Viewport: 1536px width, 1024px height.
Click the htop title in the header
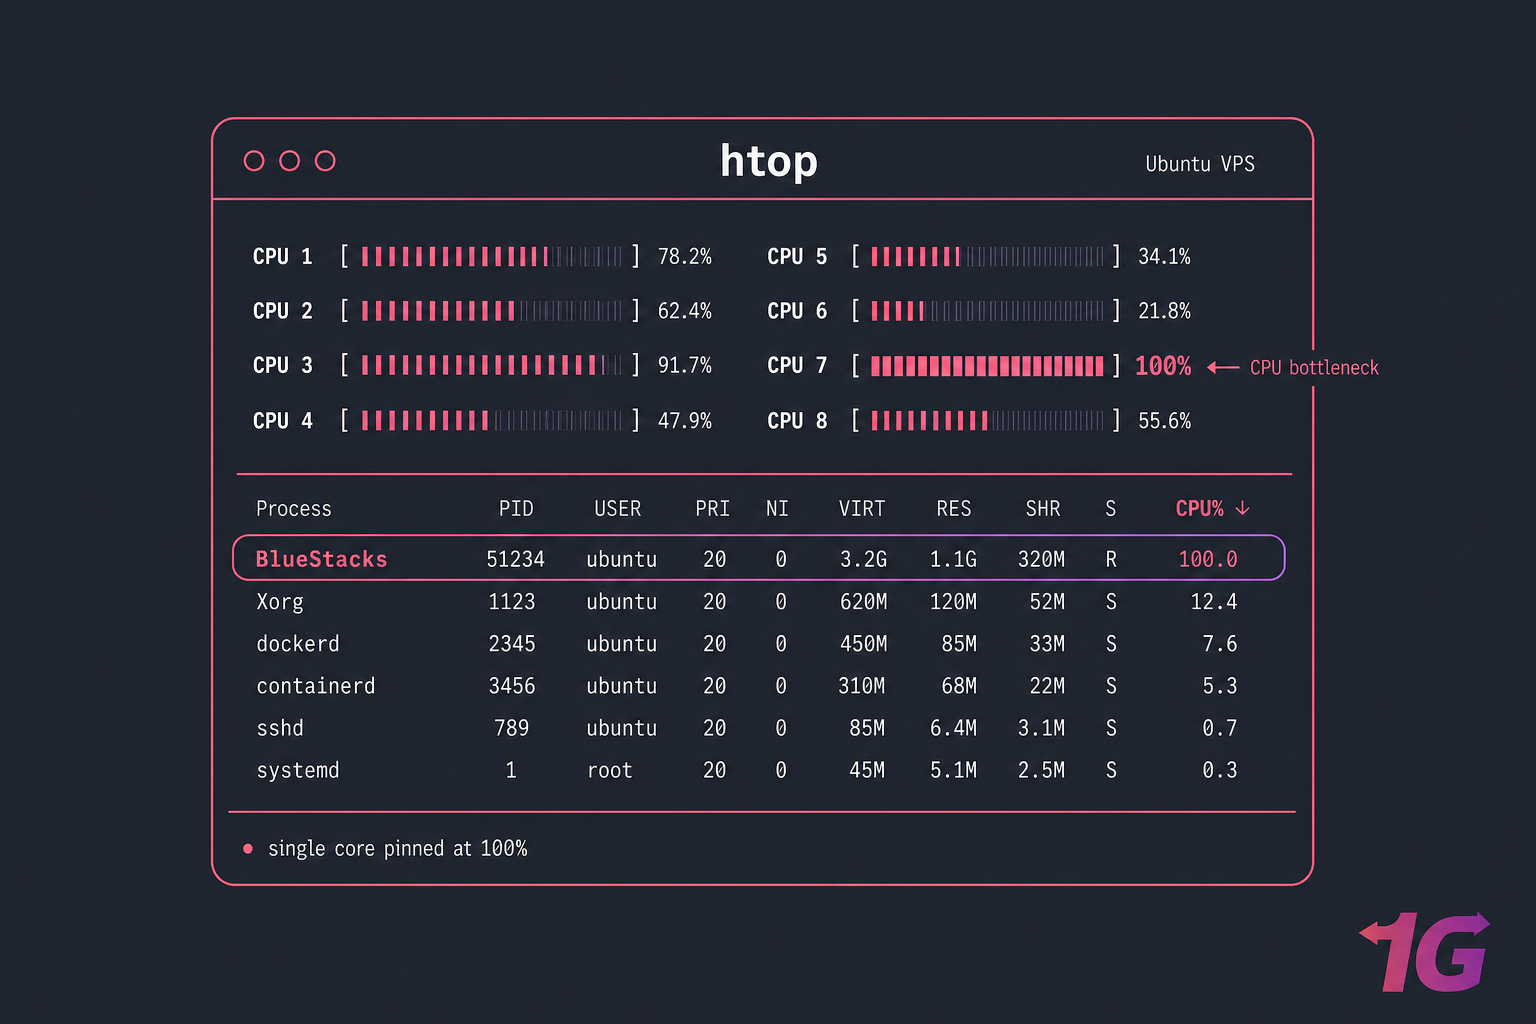768,161
